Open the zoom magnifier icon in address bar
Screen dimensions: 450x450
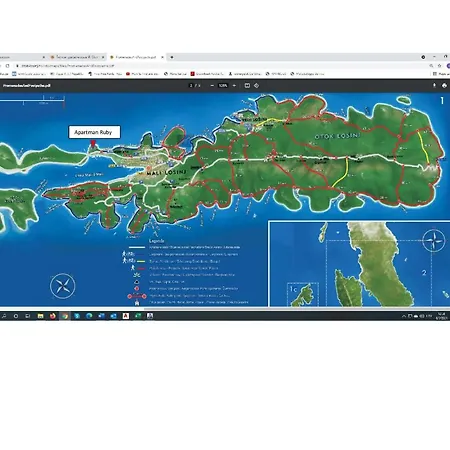[x=431, y=66]
